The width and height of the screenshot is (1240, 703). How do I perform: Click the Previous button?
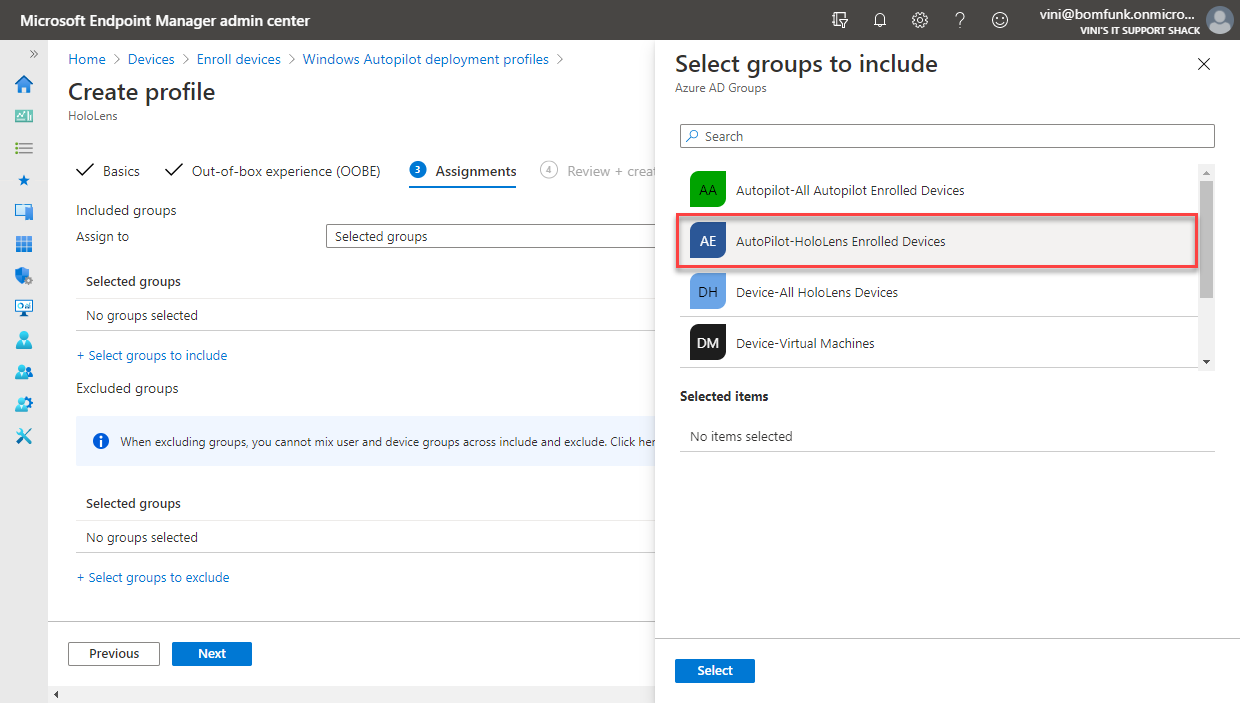[114, 653]
